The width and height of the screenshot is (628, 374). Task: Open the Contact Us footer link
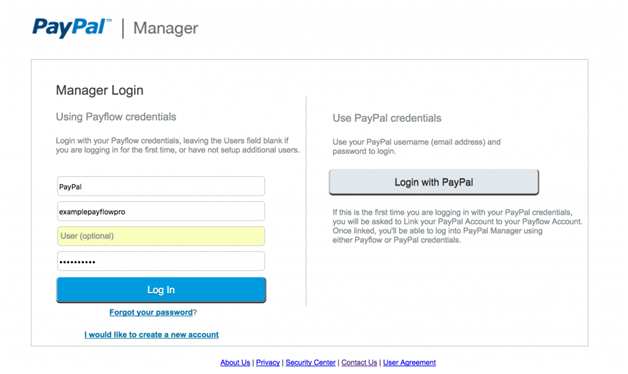359,362
